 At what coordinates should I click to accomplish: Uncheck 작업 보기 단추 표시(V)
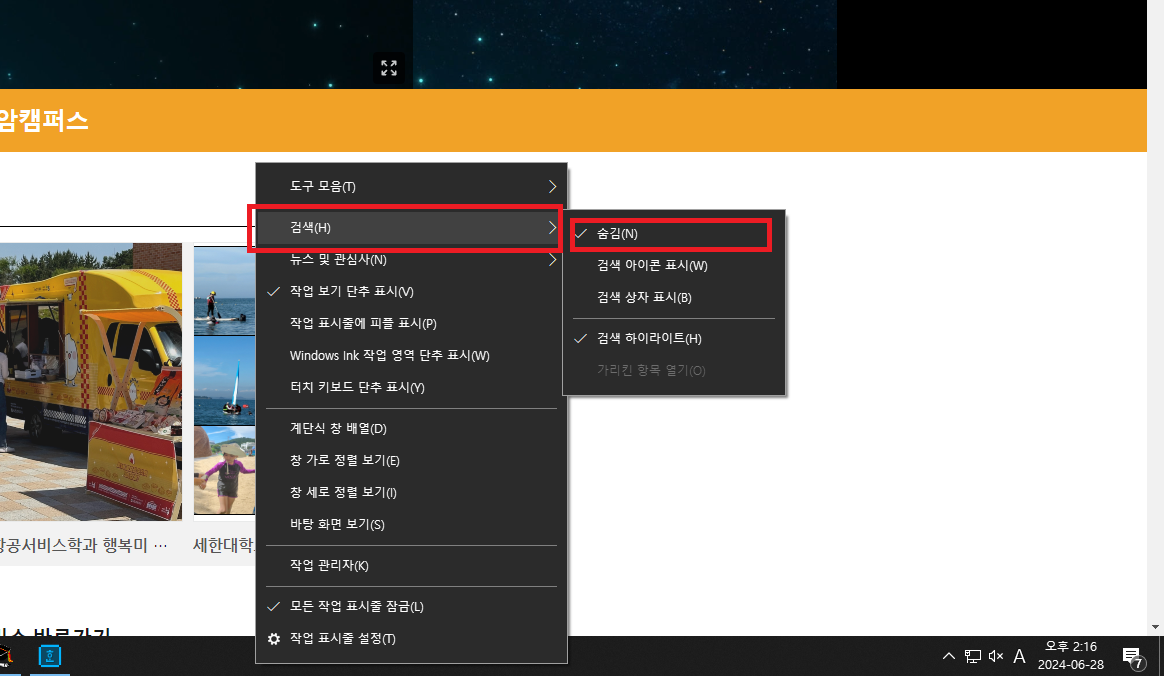click(351, 292)
